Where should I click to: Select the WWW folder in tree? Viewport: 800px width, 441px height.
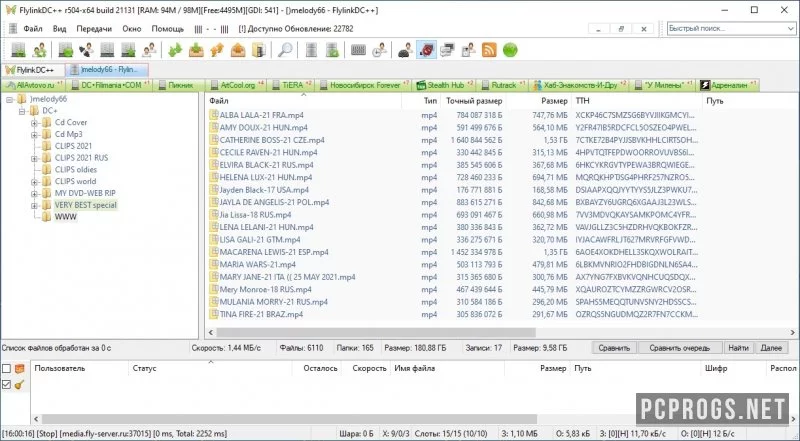(x=65, y=217)
